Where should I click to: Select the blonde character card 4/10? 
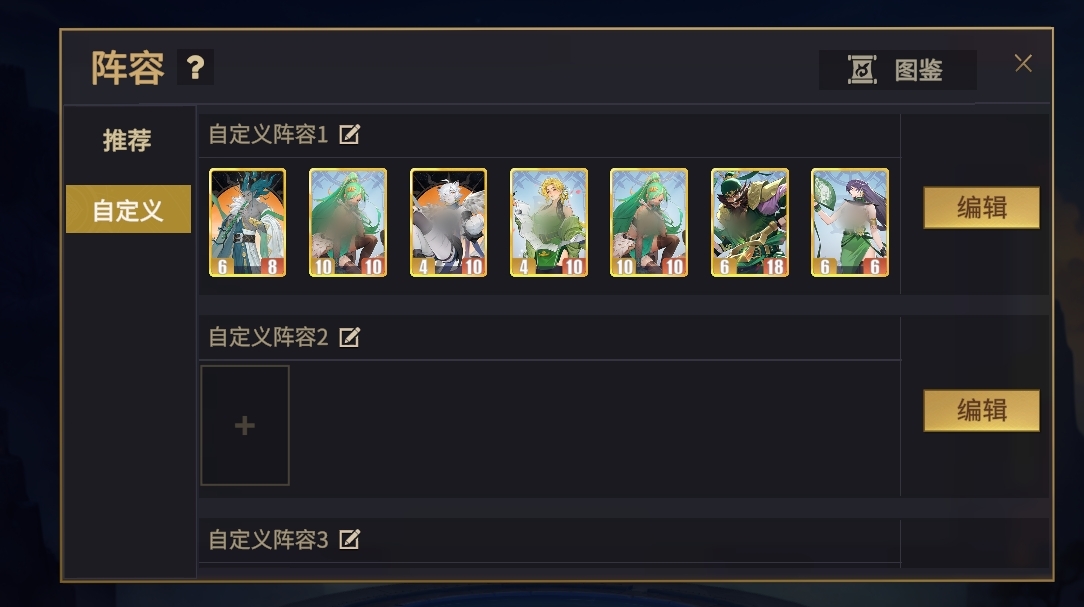[x=549, y=223]
